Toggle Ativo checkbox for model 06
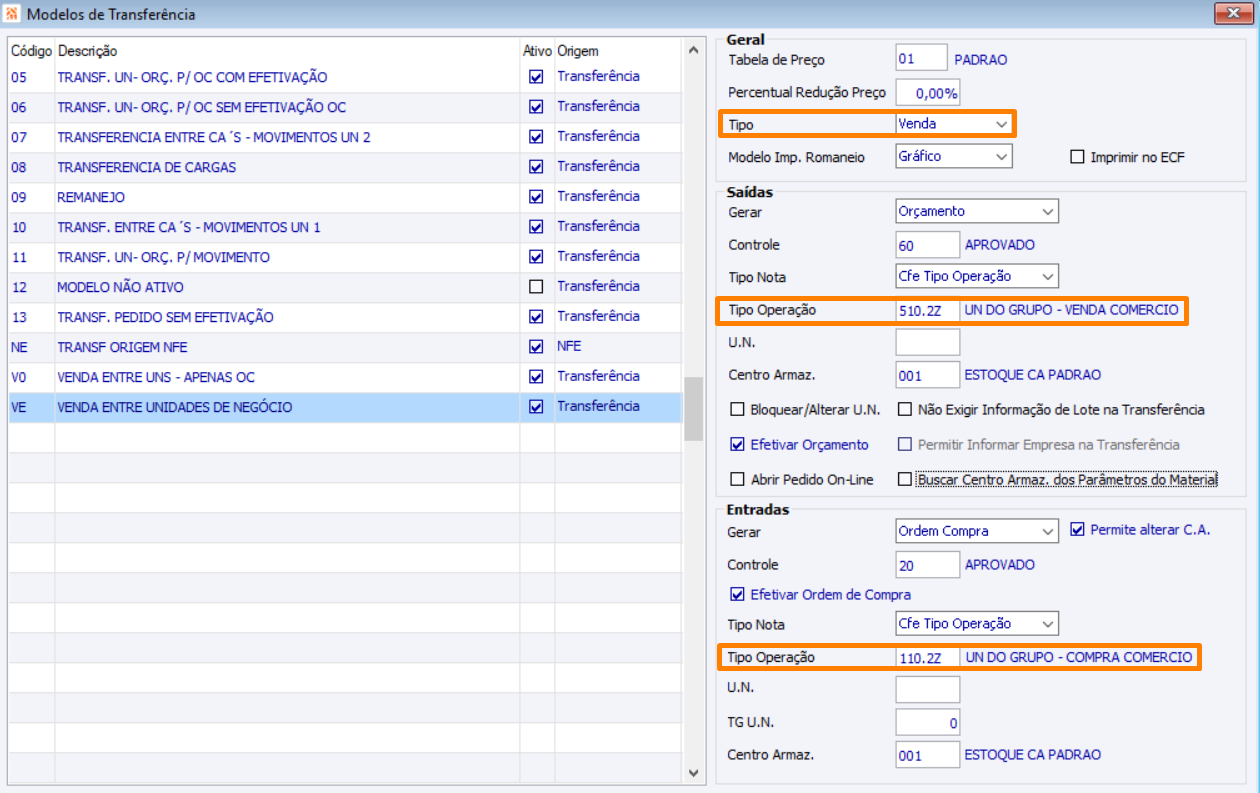The width and height of the screenshot is (1260, 793). [537, 107]
